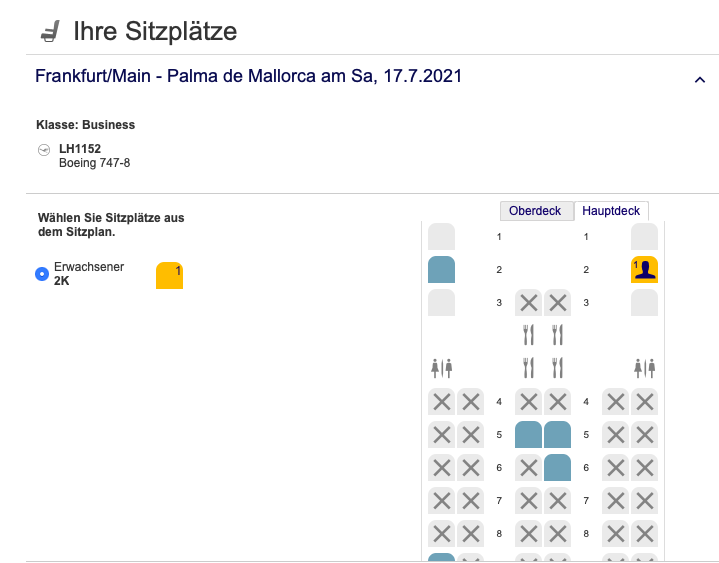This screenshot has height=563, width=719.
Task: Click the selected yellow seat in row 2
Action: pyautogui.click(x=644, y=270)
